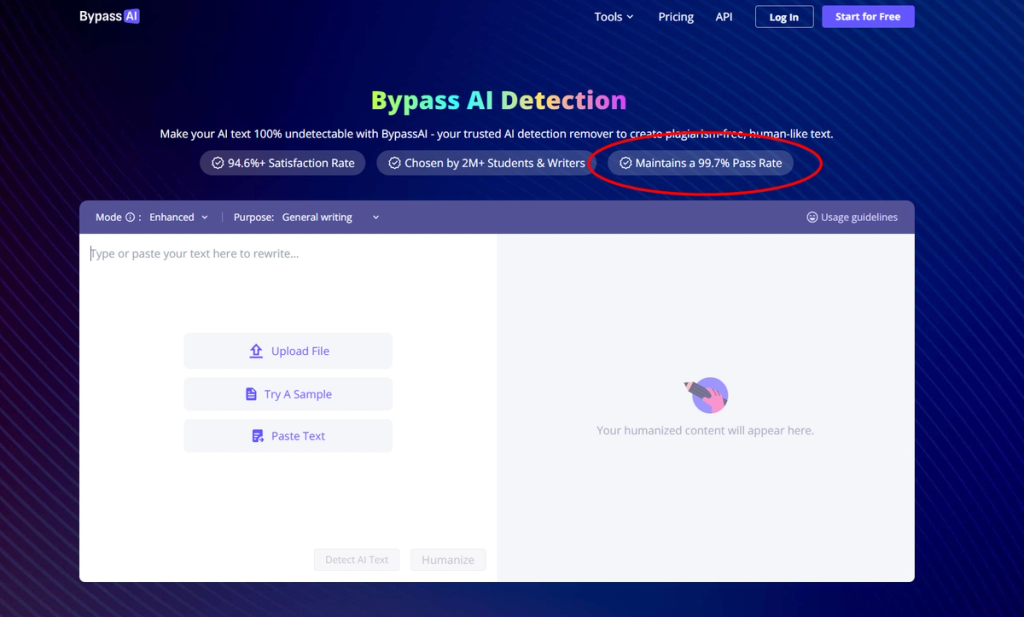Click the Upload File button
Screen dimensions: 1024x617
click(288, 351)
